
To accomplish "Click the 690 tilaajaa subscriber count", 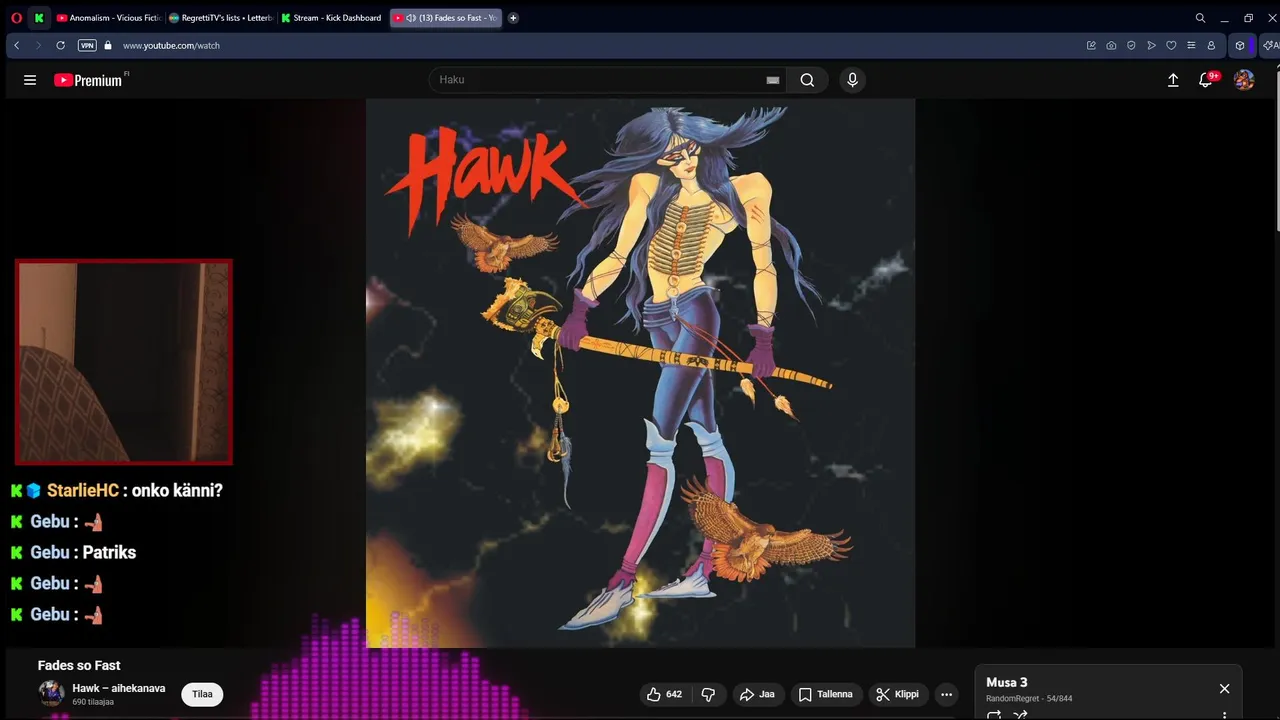I will click(93, 702).
